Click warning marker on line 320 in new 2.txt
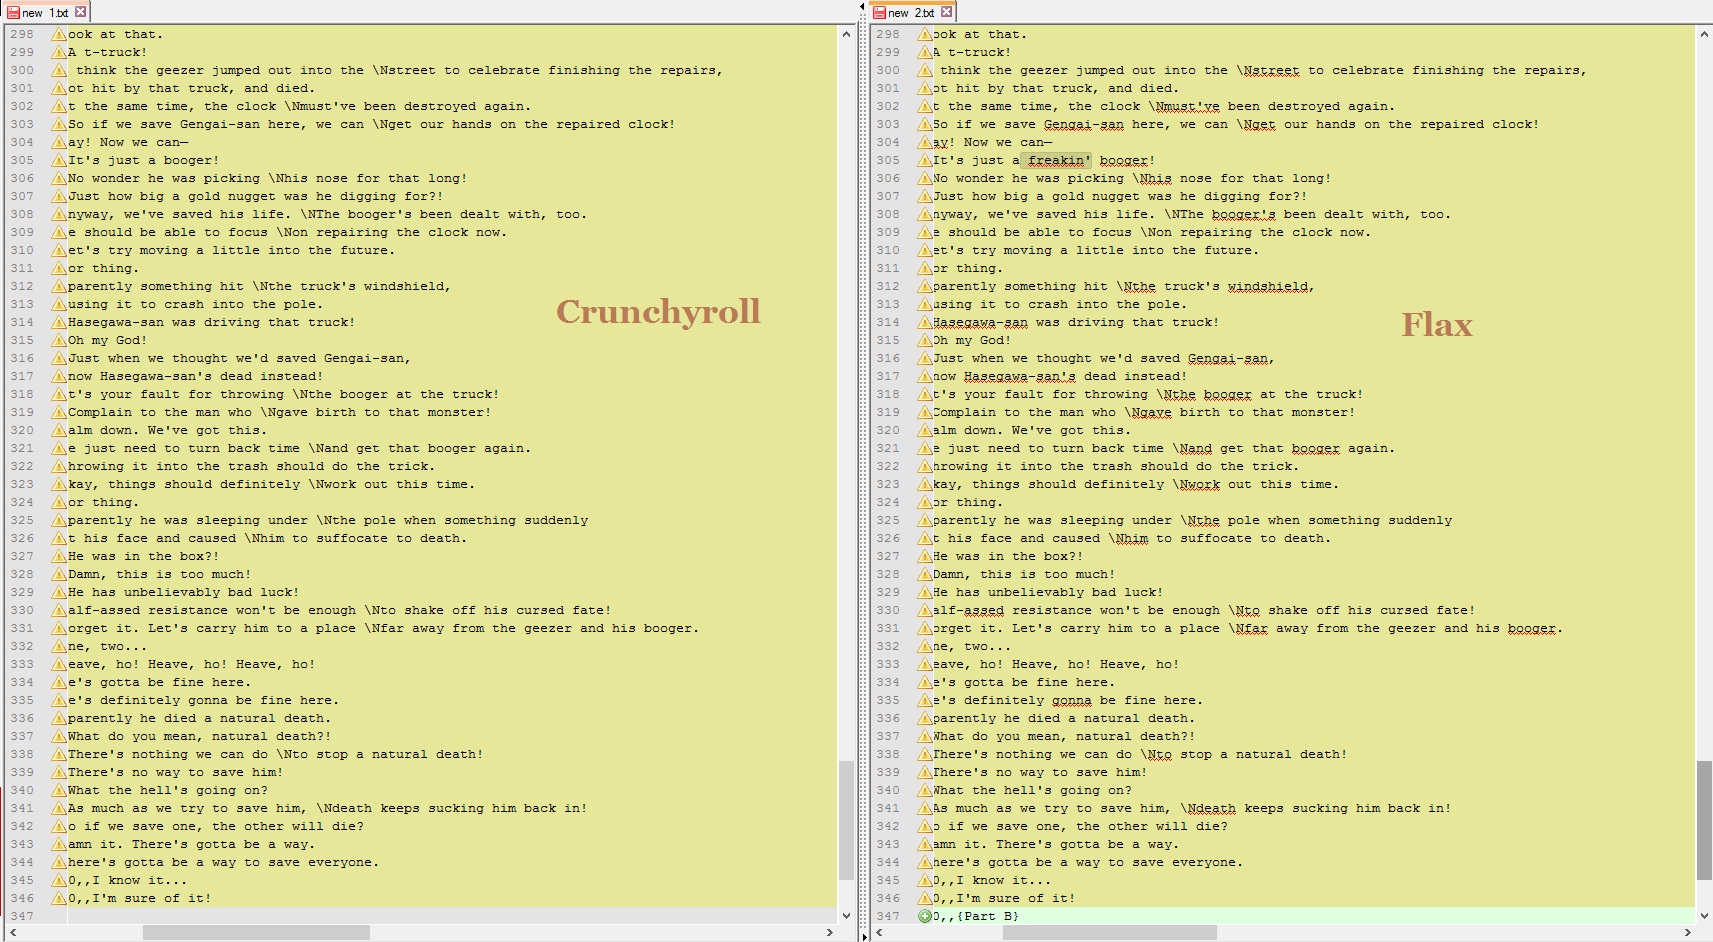This screenshot has width=1713, height=942. [924, 430]
